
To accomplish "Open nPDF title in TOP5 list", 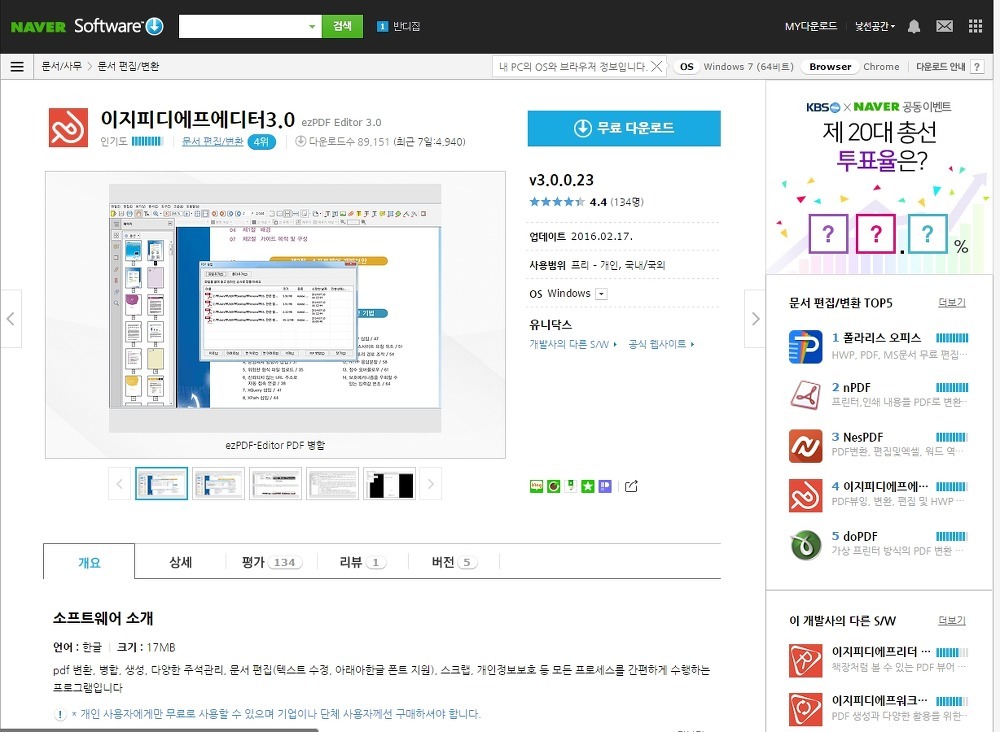I will pyautogui.click(x=857, y=388).
